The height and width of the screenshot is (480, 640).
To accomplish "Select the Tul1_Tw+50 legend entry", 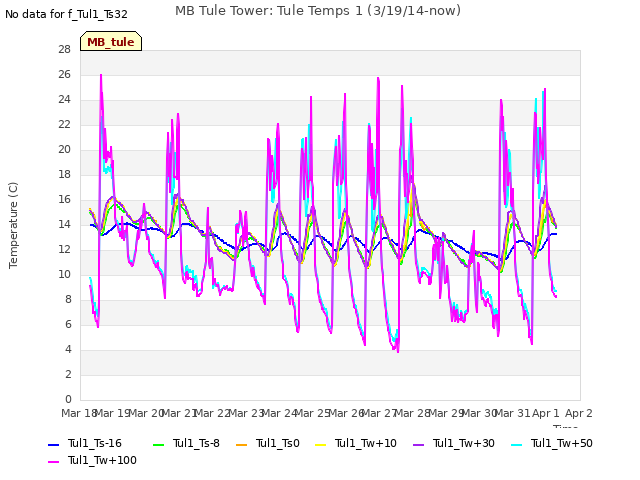I will pyautogui.click(x=552, y=444).
